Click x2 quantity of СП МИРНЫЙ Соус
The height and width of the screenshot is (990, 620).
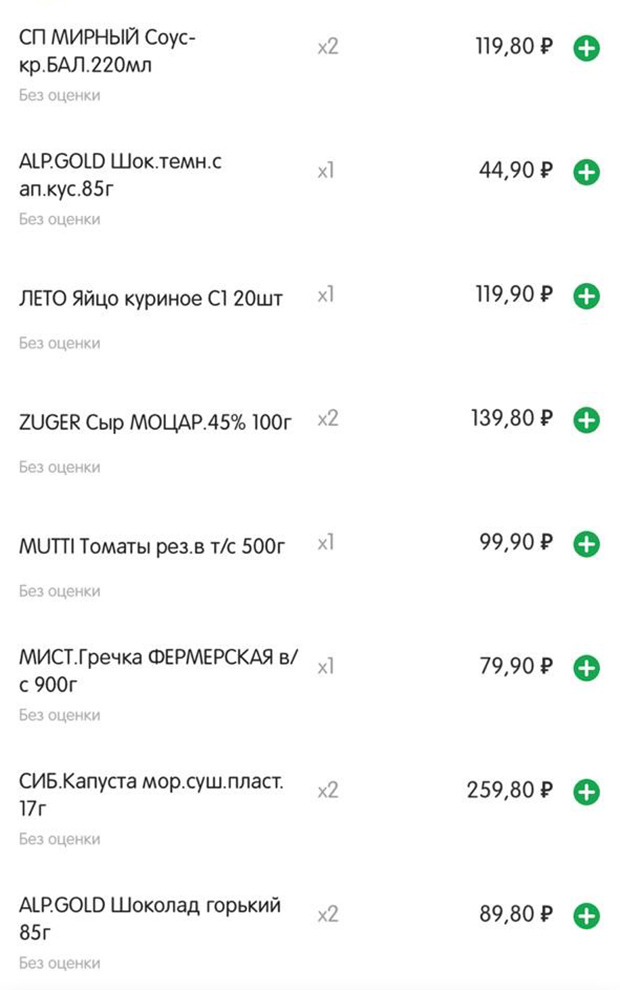[328, 46]
